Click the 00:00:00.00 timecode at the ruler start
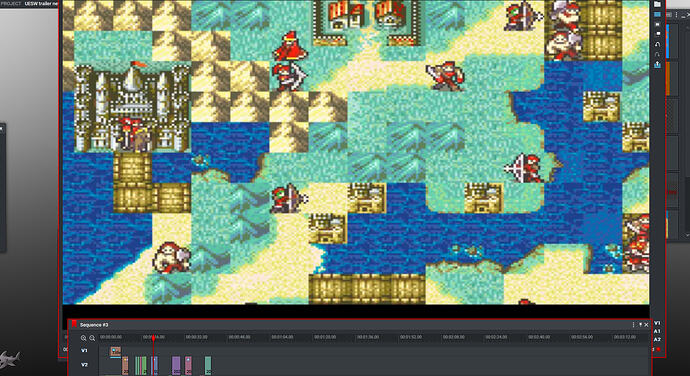This screenshot has height=376, width=690. click(x=111, y=337)
